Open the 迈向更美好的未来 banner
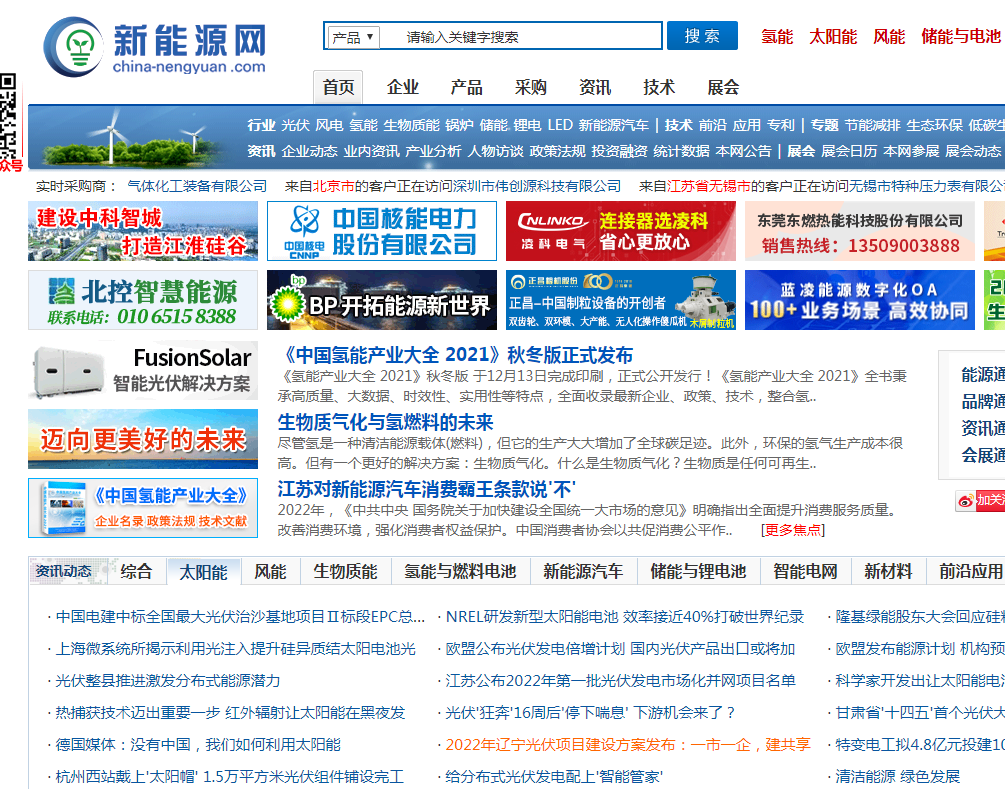This screenshot has height=789, width=1005. click(143, 439)
